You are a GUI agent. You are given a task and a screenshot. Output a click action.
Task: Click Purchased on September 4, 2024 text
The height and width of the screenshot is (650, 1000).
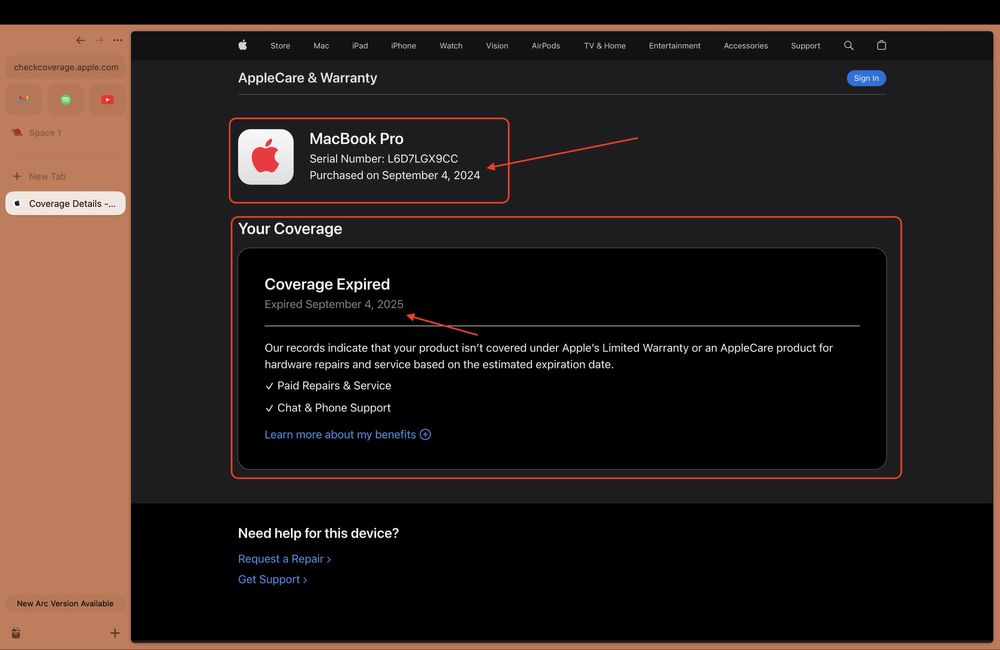click(395, 175)
